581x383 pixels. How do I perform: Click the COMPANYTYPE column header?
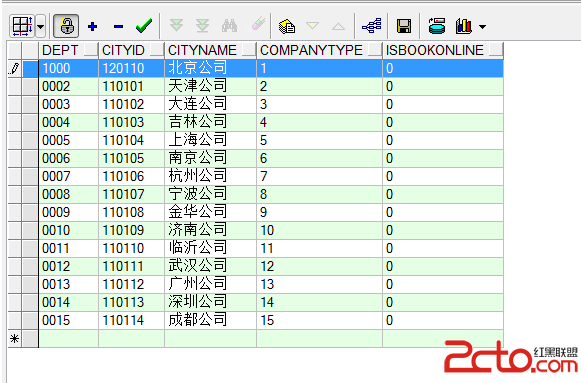click(x=319, y=50)
